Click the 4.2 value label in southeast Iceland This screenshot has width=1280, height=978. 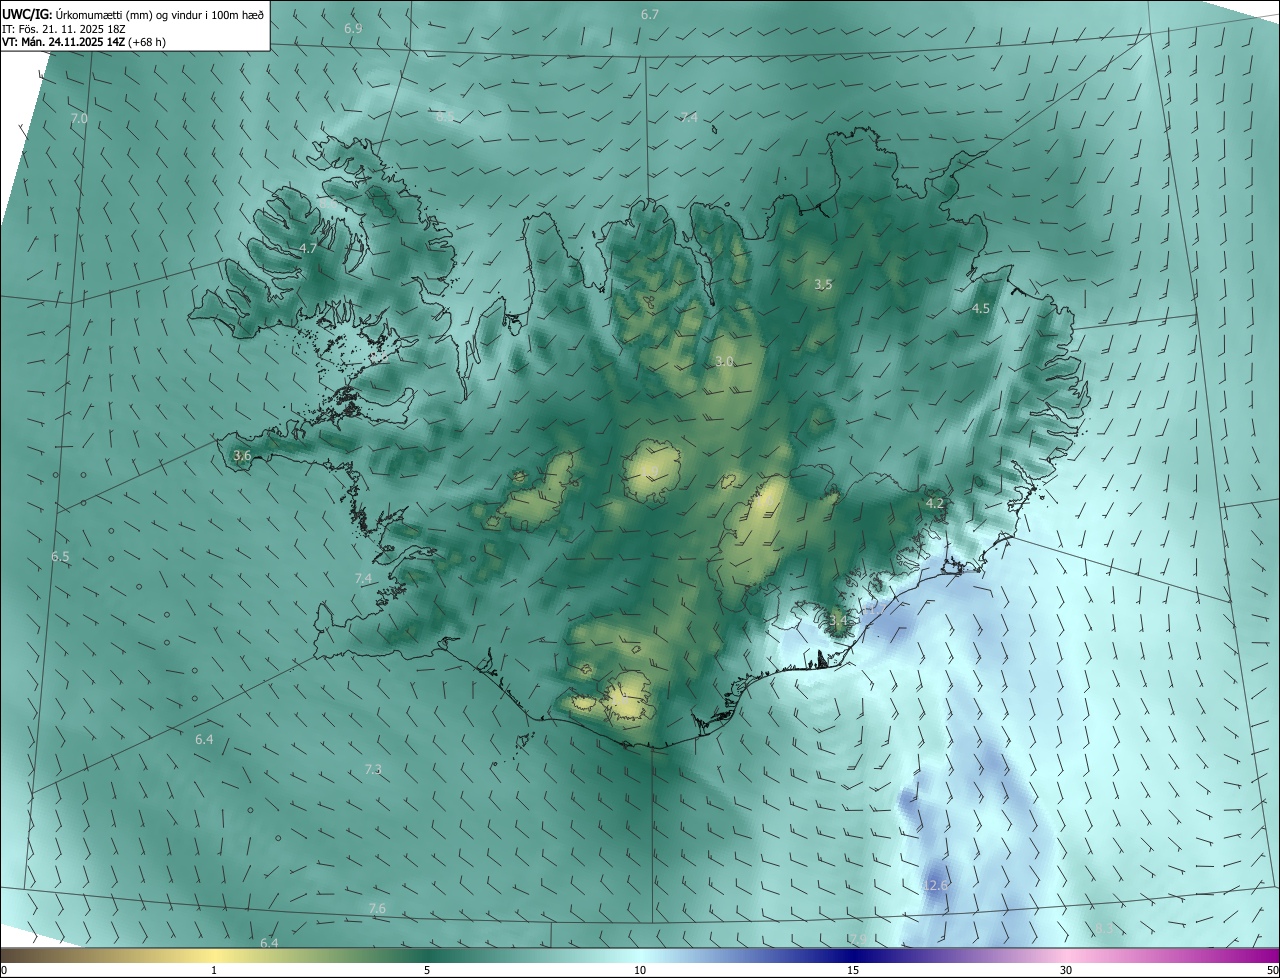[935, 504]
